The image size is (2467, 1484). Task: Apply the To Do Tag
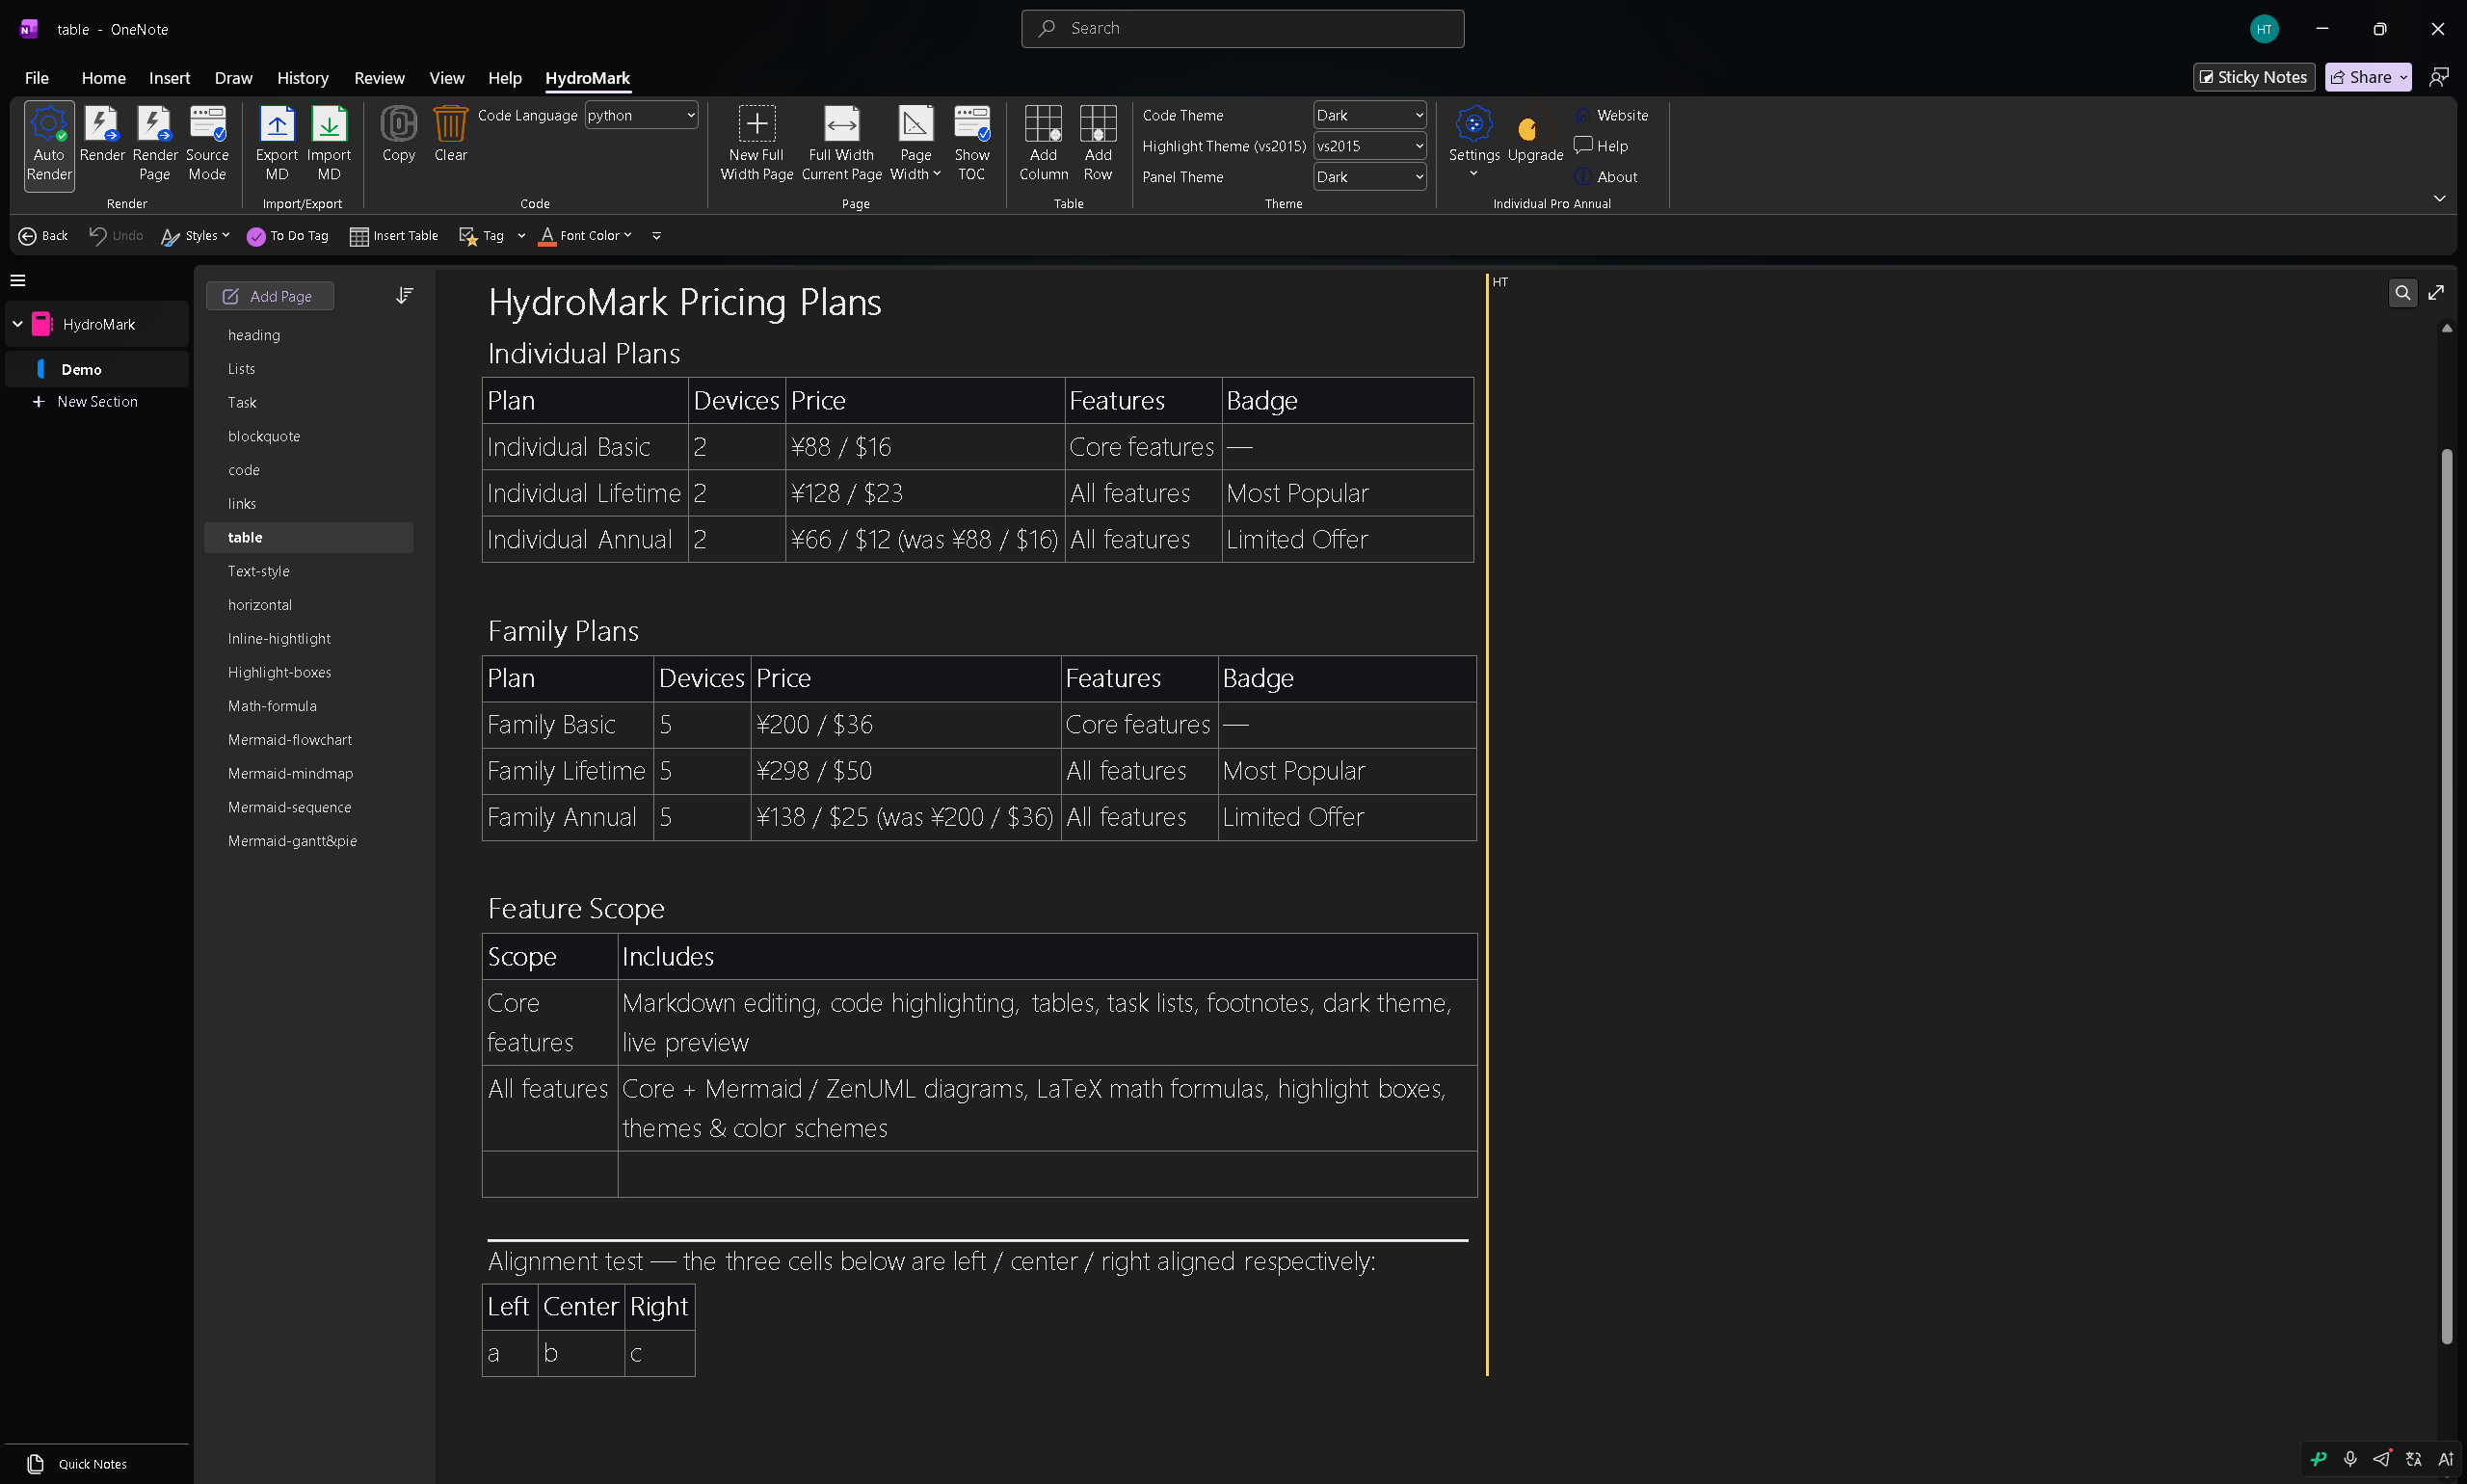[x=287, y=236]
